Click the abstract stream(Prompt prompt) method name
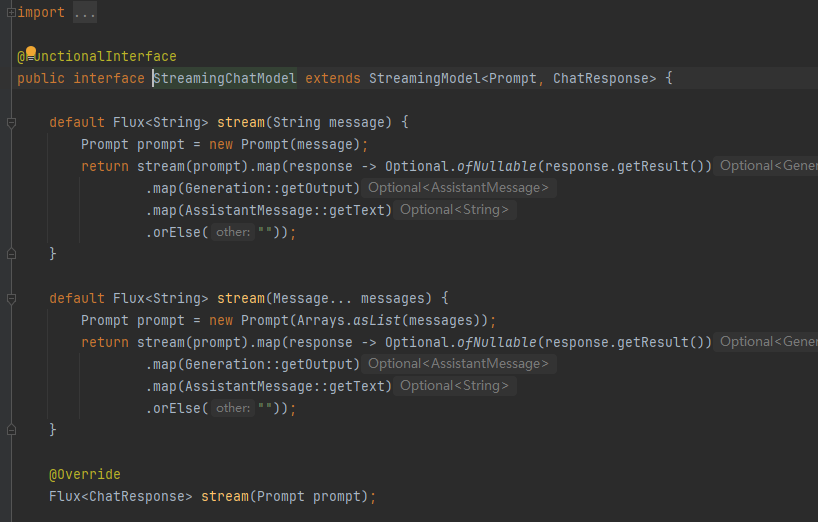 [x=225, y=496]
